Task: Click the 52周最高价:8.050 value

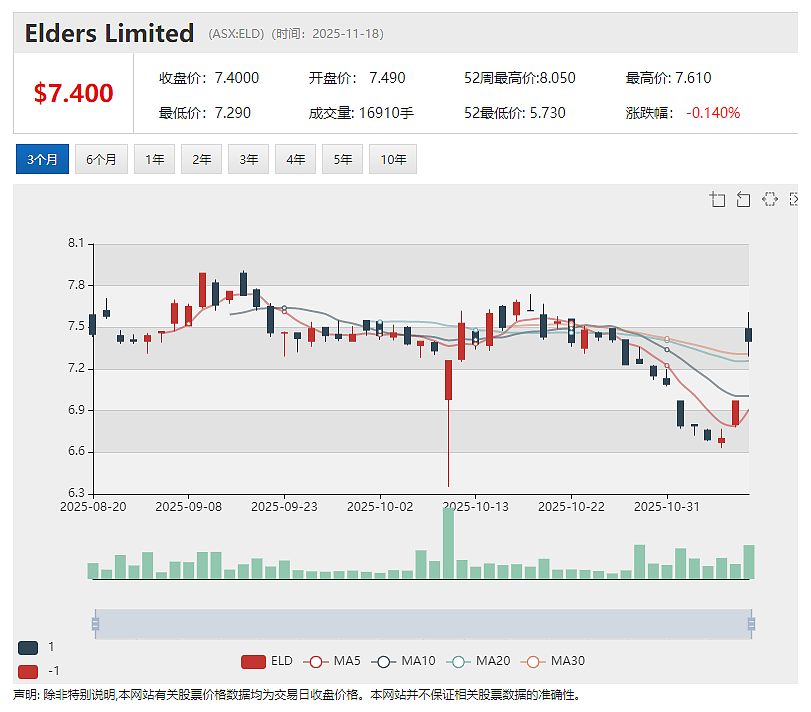Action: 520,78
